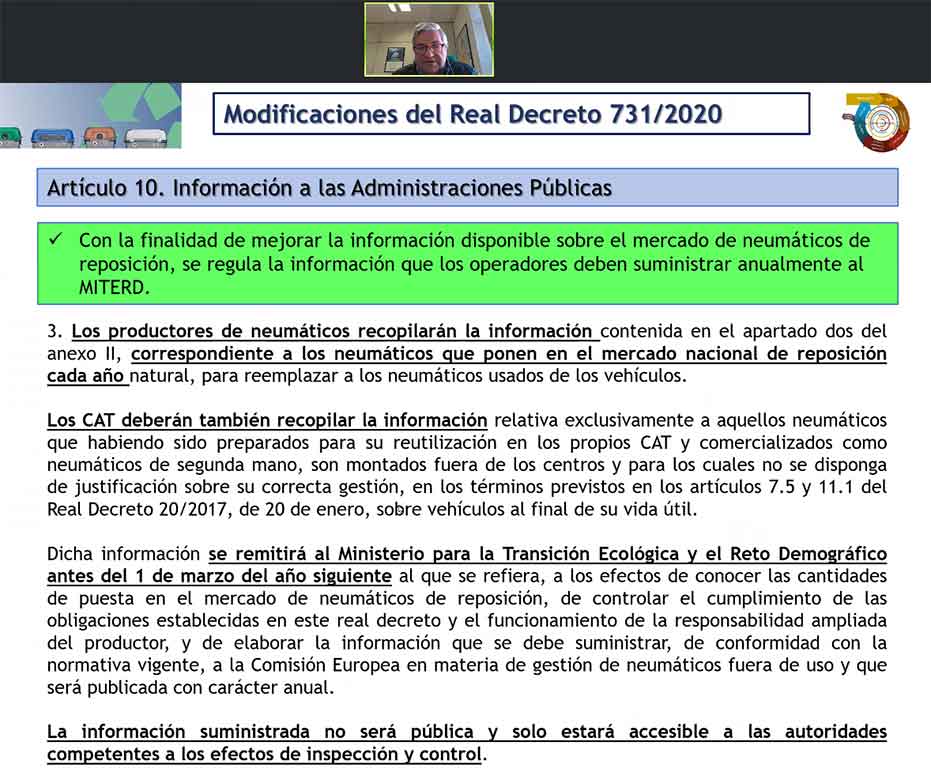Click 'competentes a los efectos de inspección y control'

click(x=264, y=754)
